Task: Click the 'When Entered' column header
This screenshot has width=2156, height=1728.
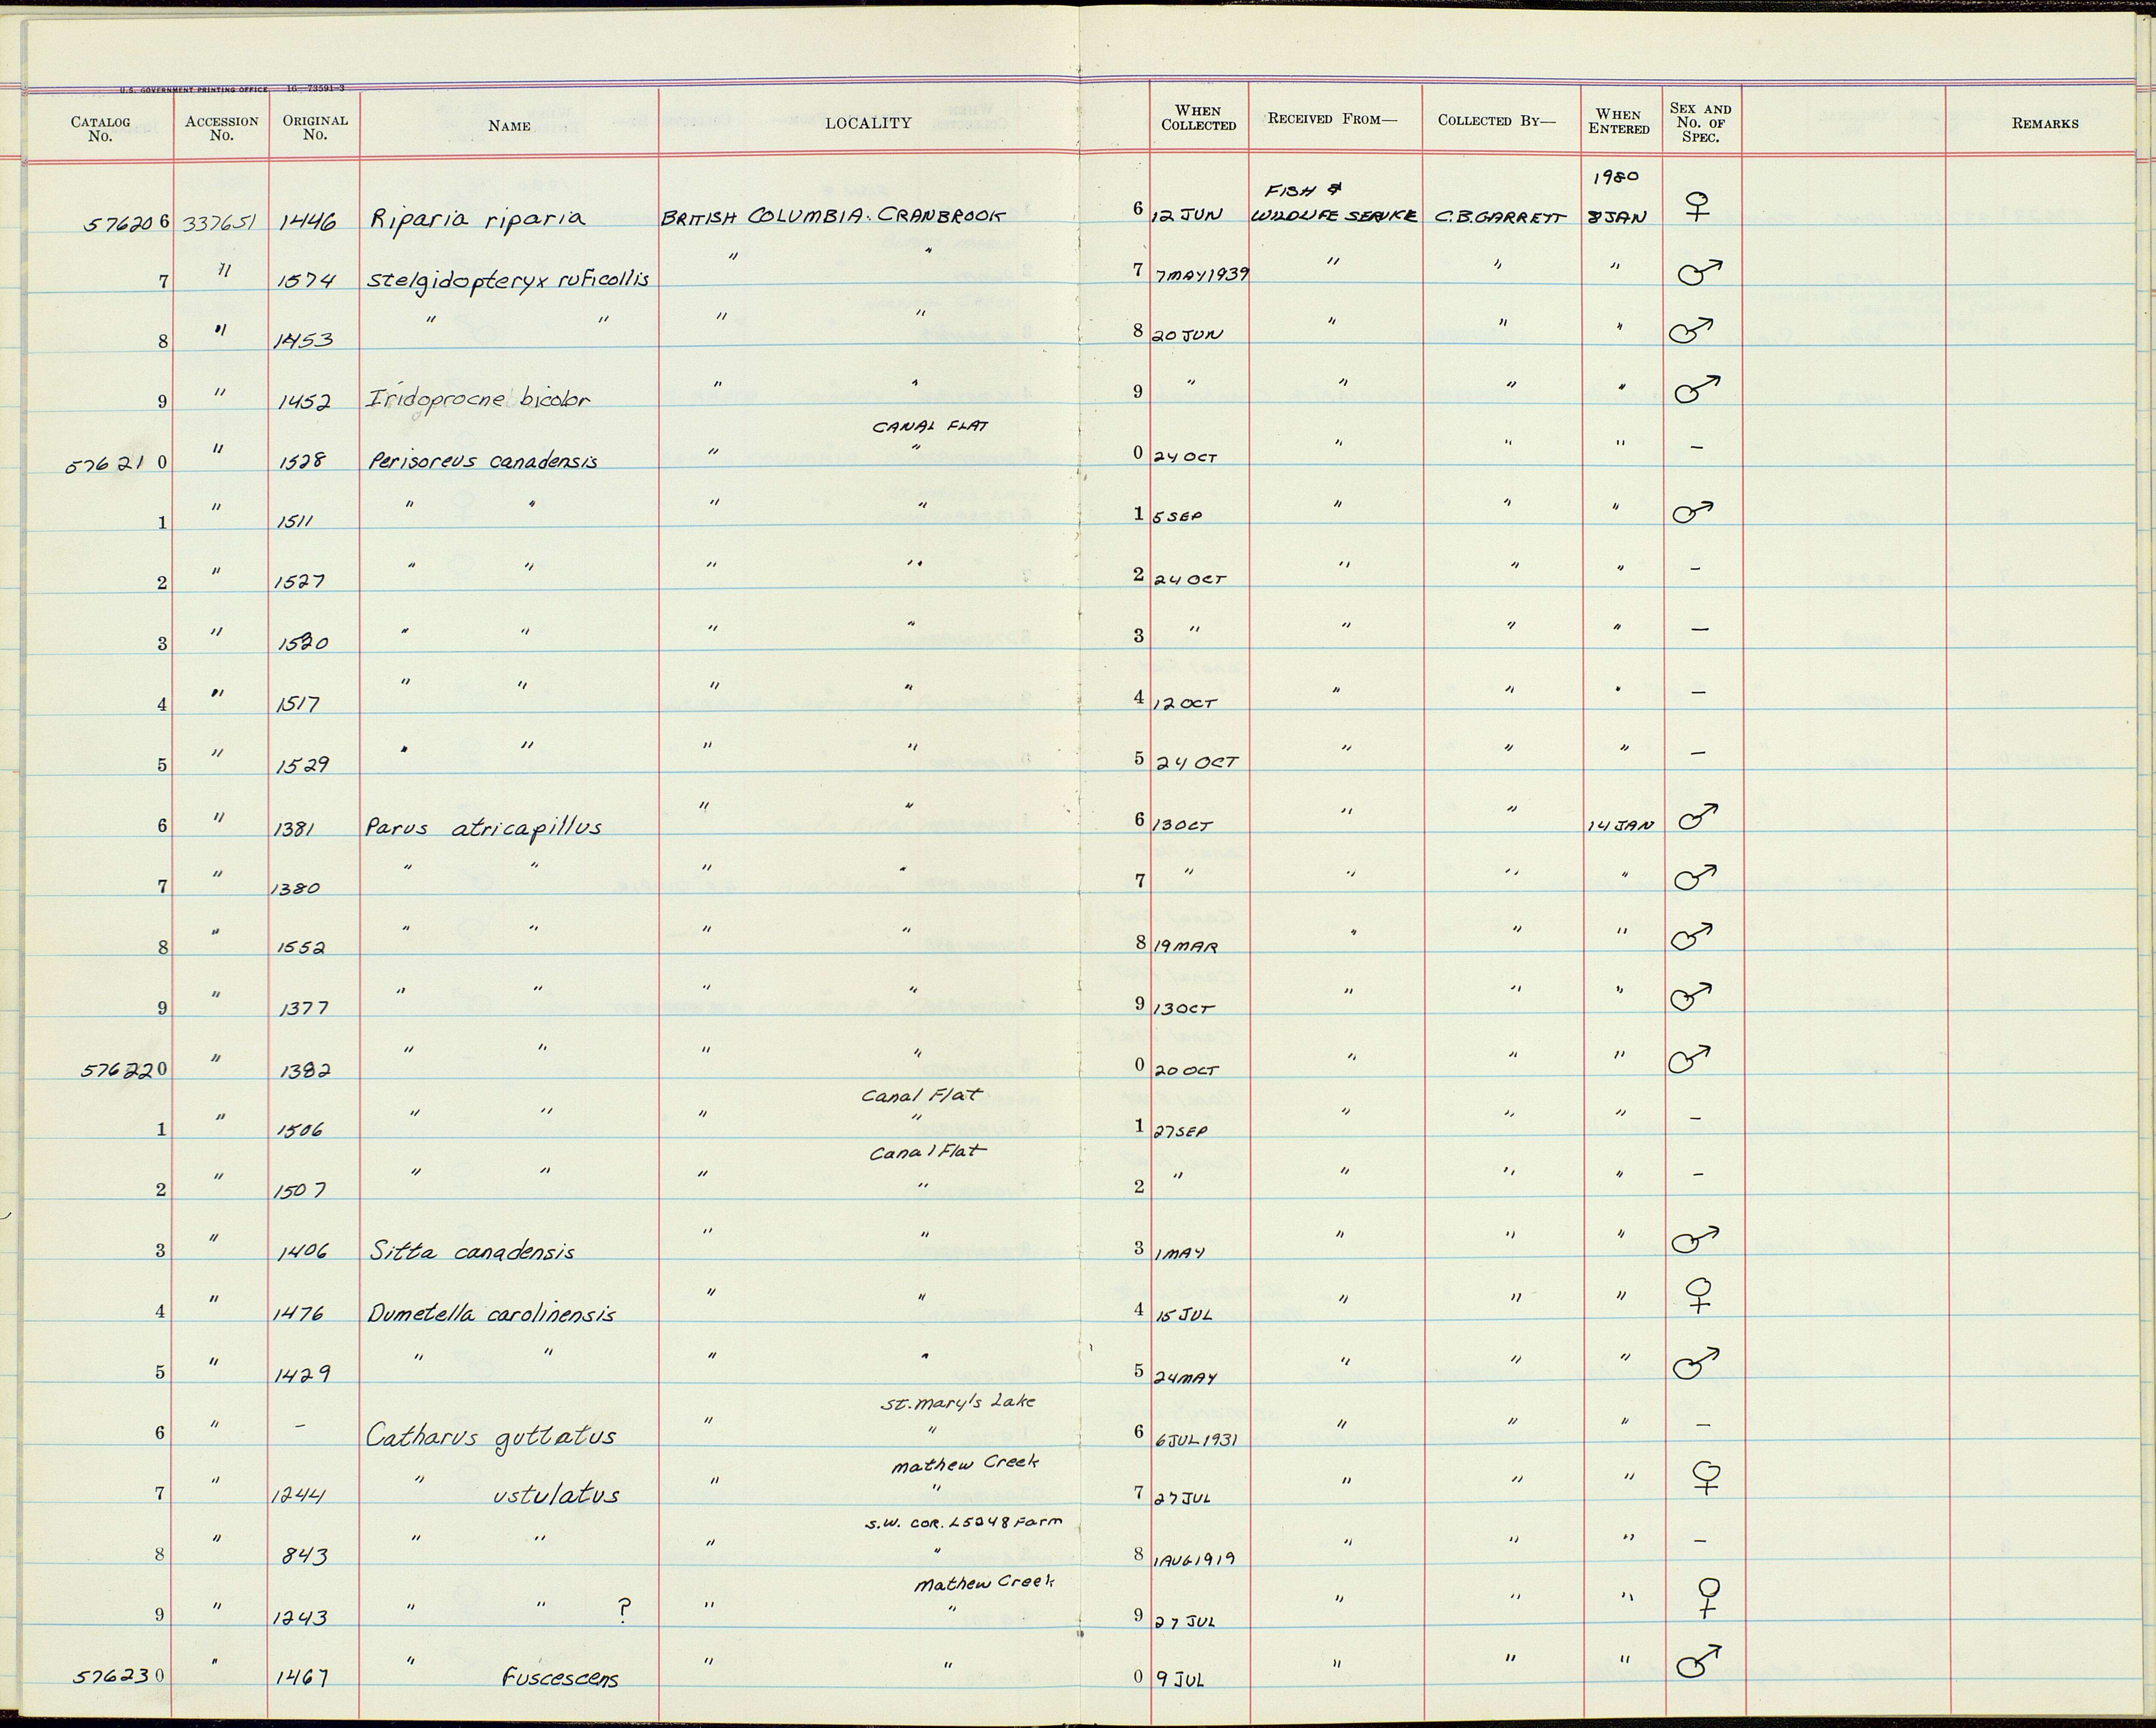Action: point(1619,122)
